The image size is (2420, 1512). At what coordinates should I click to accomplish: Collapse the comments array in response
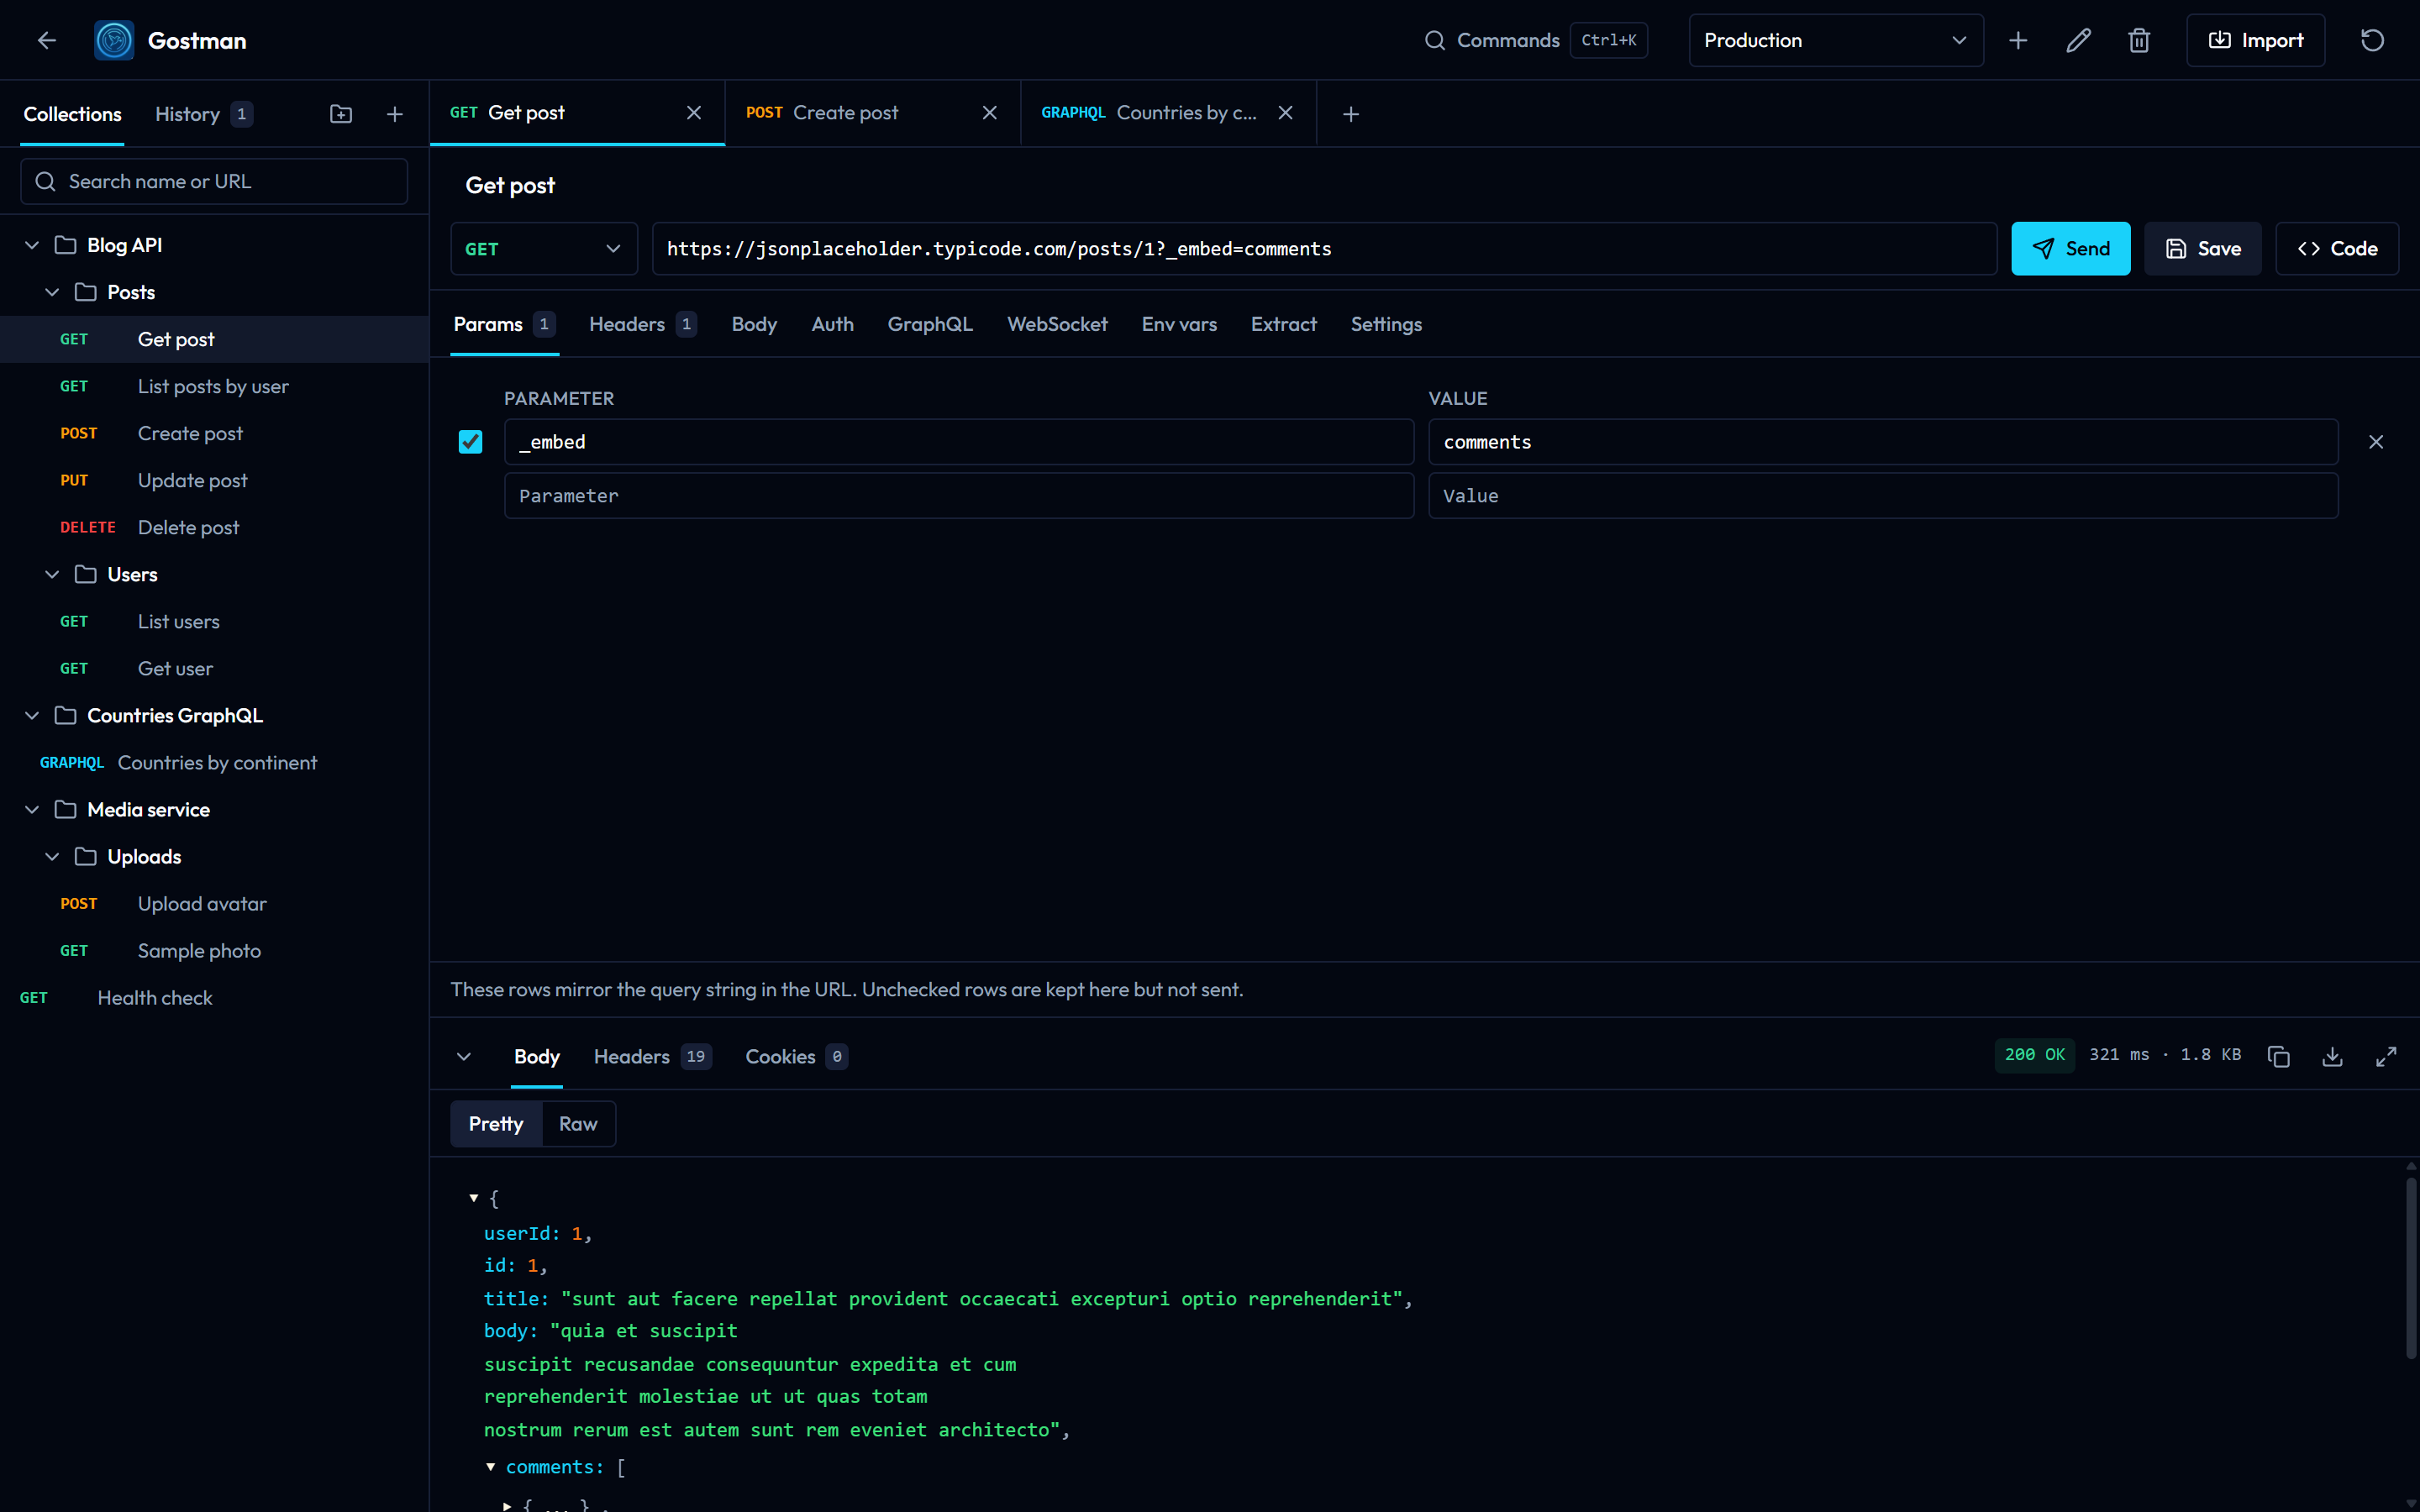pos(491,1467)
